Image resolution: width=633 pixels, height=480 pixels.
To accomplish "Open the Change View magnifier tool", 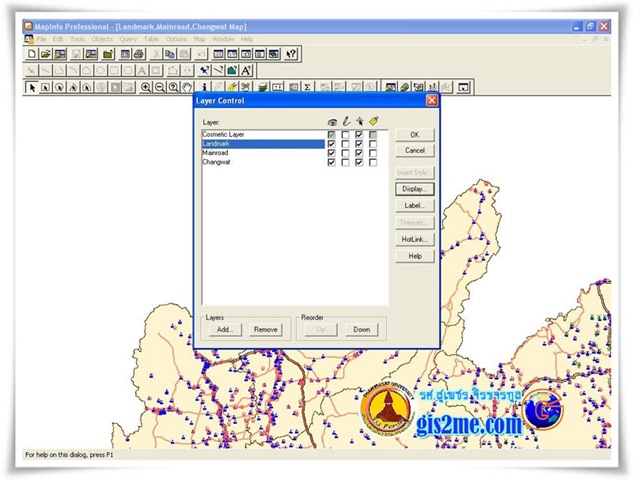I will click(173, 87).
